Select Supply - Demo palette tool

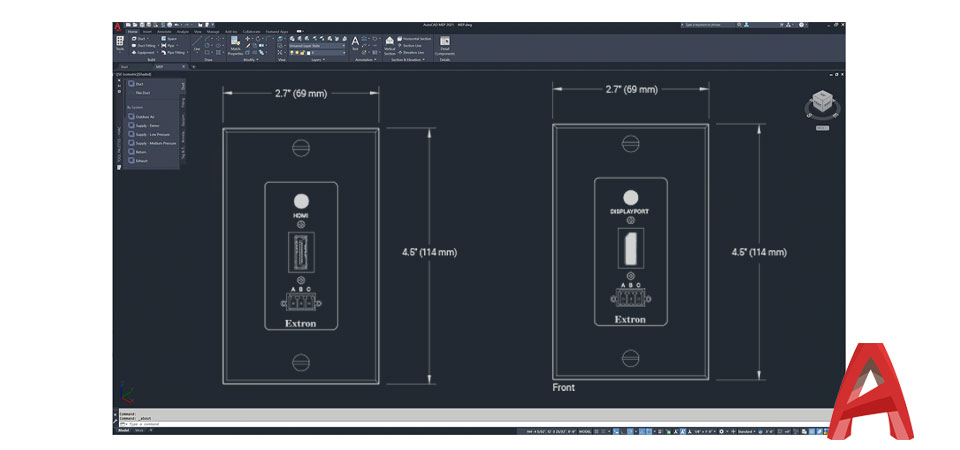point(143,126)
